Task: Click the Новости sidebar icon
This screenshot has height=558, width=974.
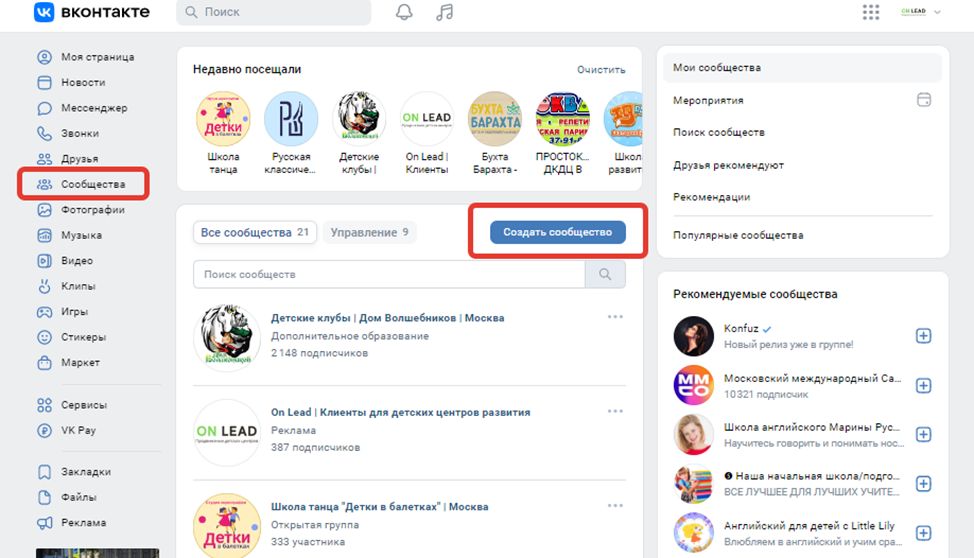Action: click(44, 82)
